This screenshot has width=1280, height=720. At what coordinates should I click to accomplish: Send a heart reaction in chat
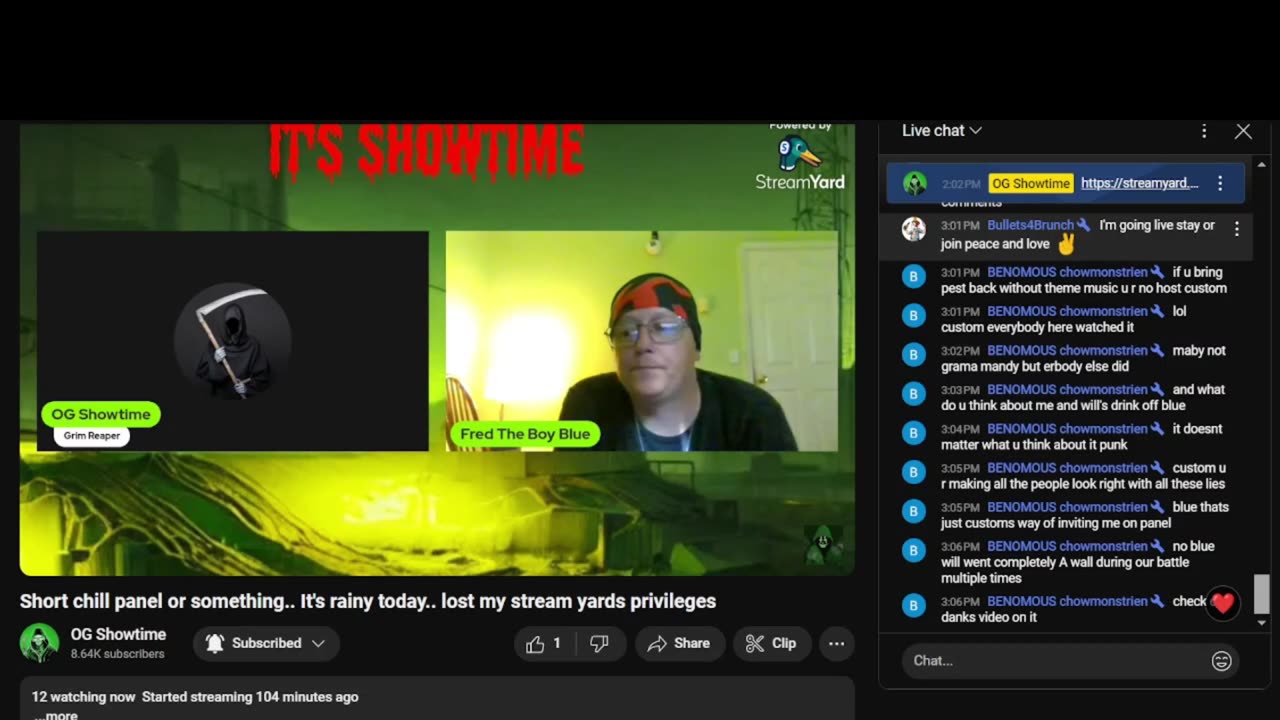(1222, 603)
